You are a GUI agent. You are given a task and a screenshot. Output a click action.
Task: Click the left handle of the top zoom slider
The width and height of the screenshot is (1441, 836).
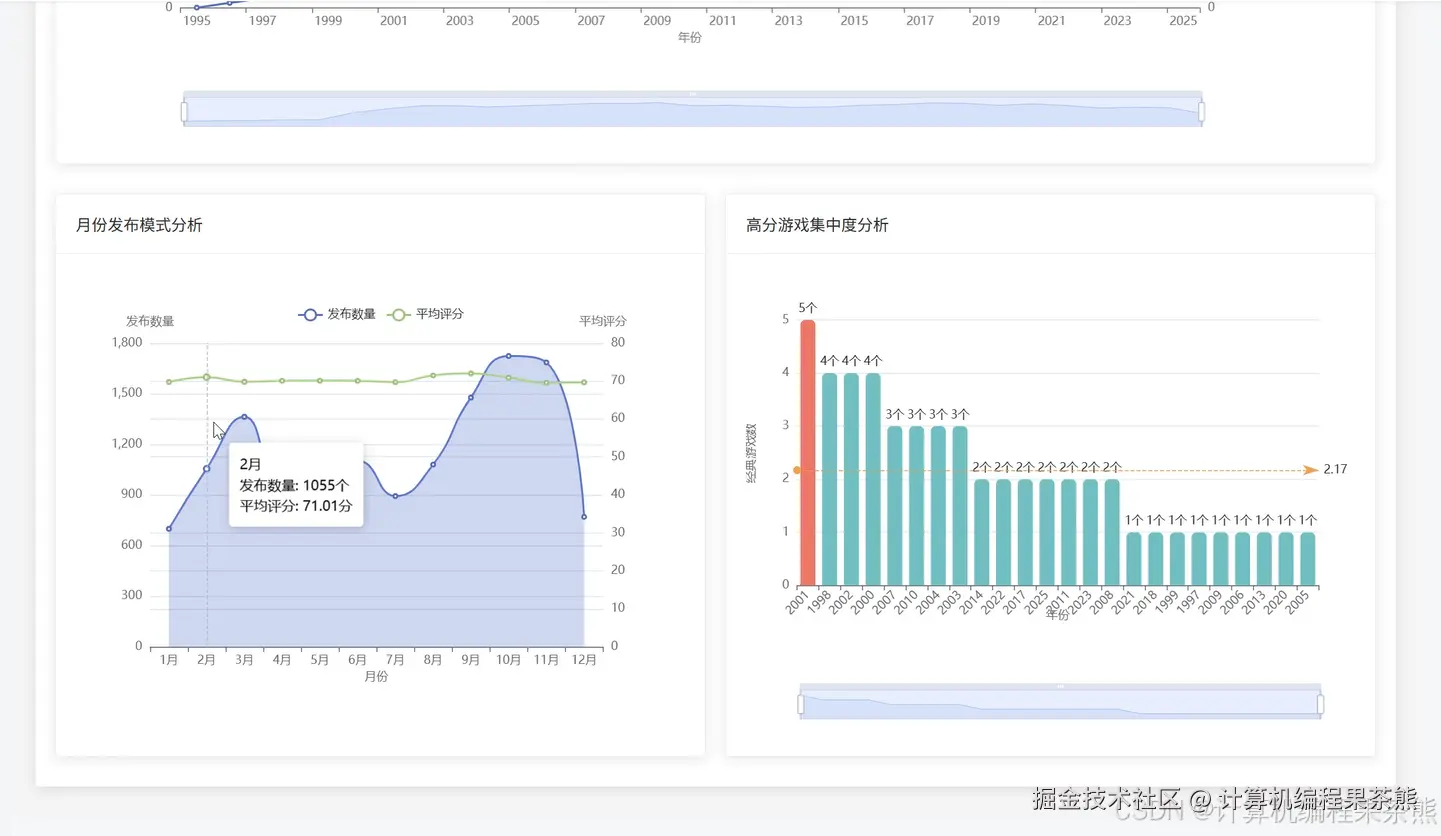[184, 110]
